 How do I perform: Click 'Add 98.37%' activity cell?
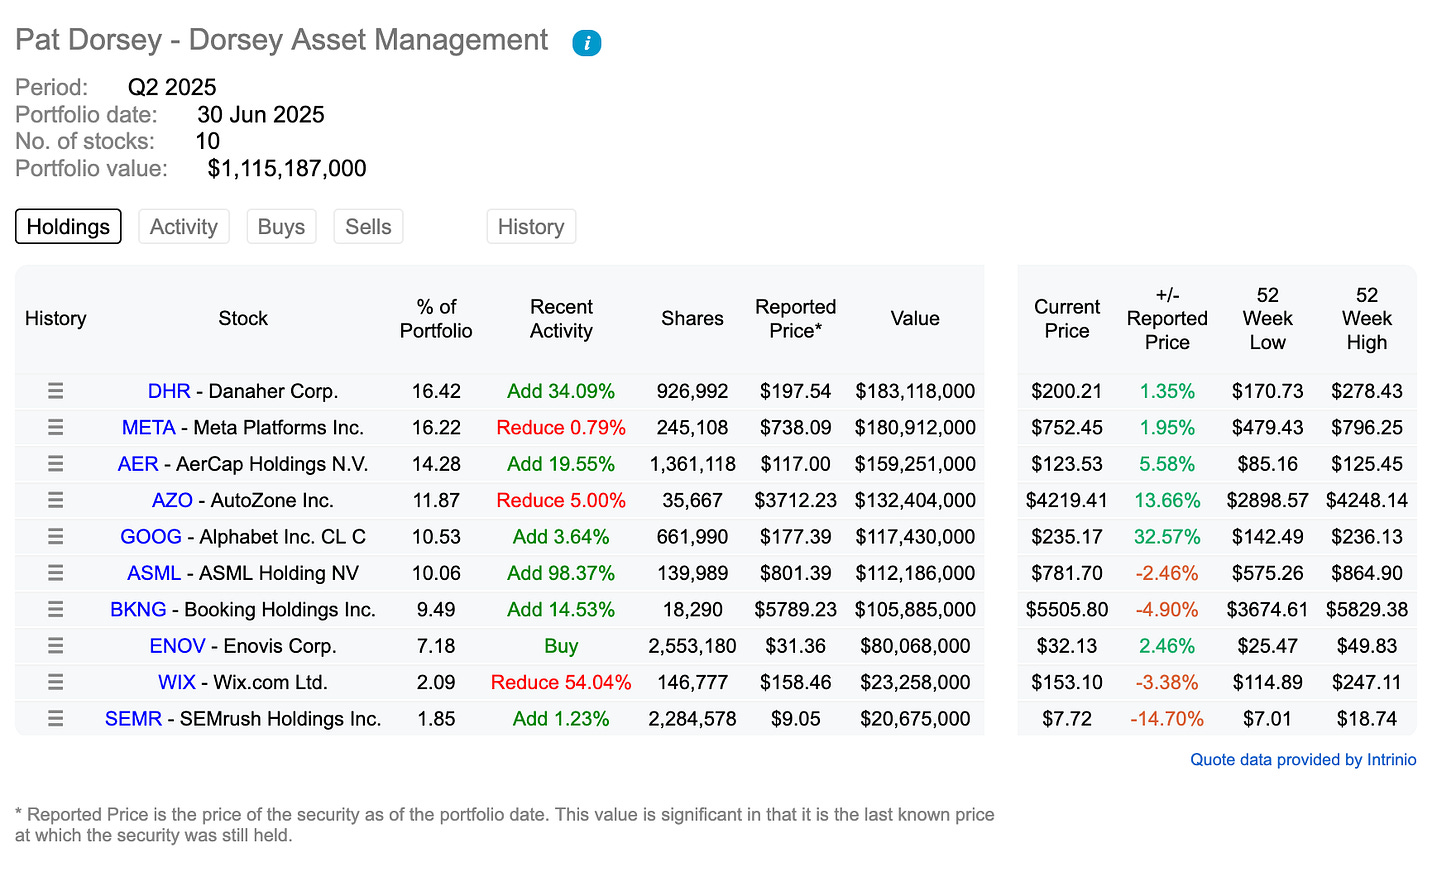coord(561,573)
